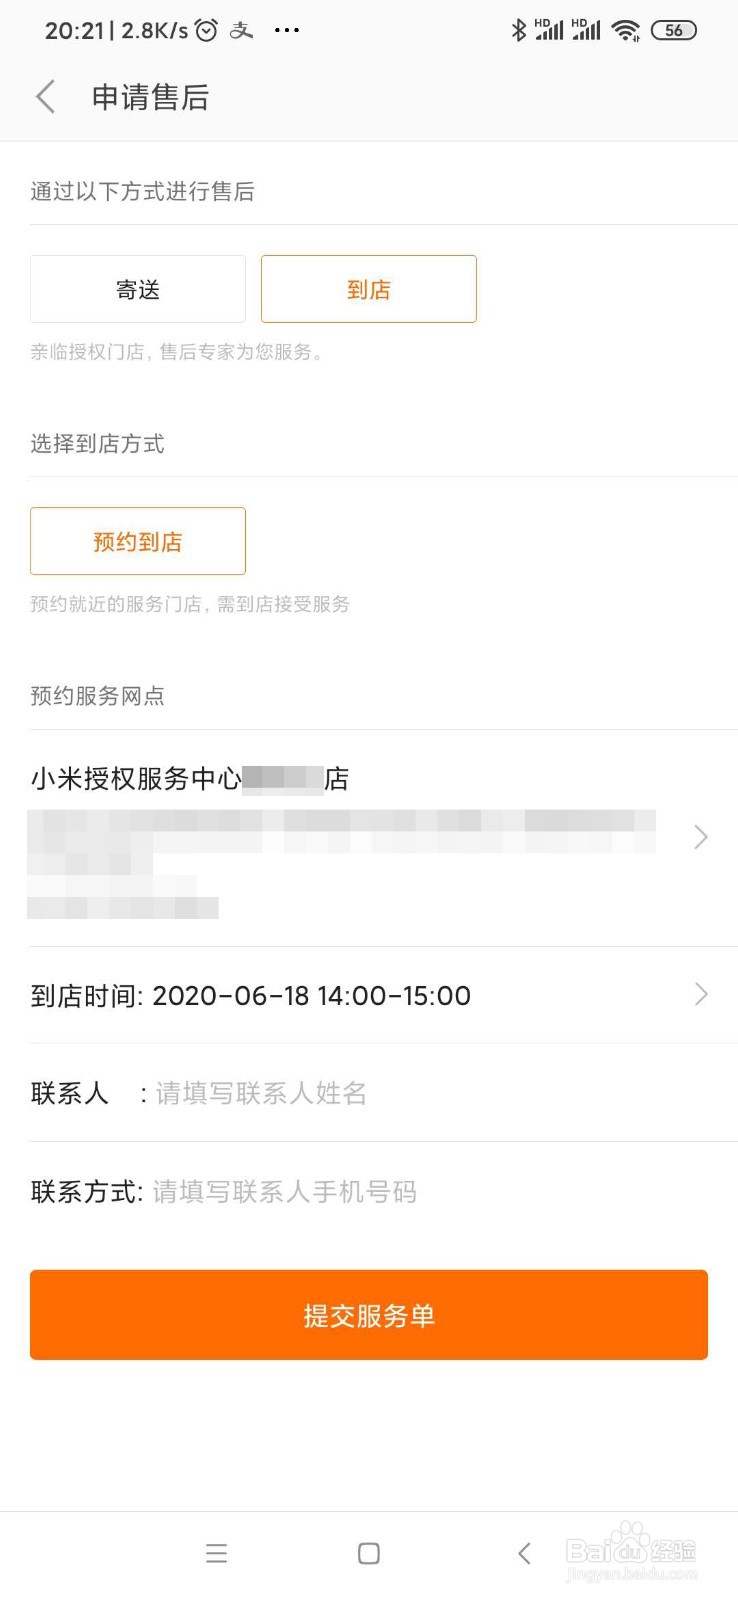Tap the home square navigation icon

(369, 1553)
